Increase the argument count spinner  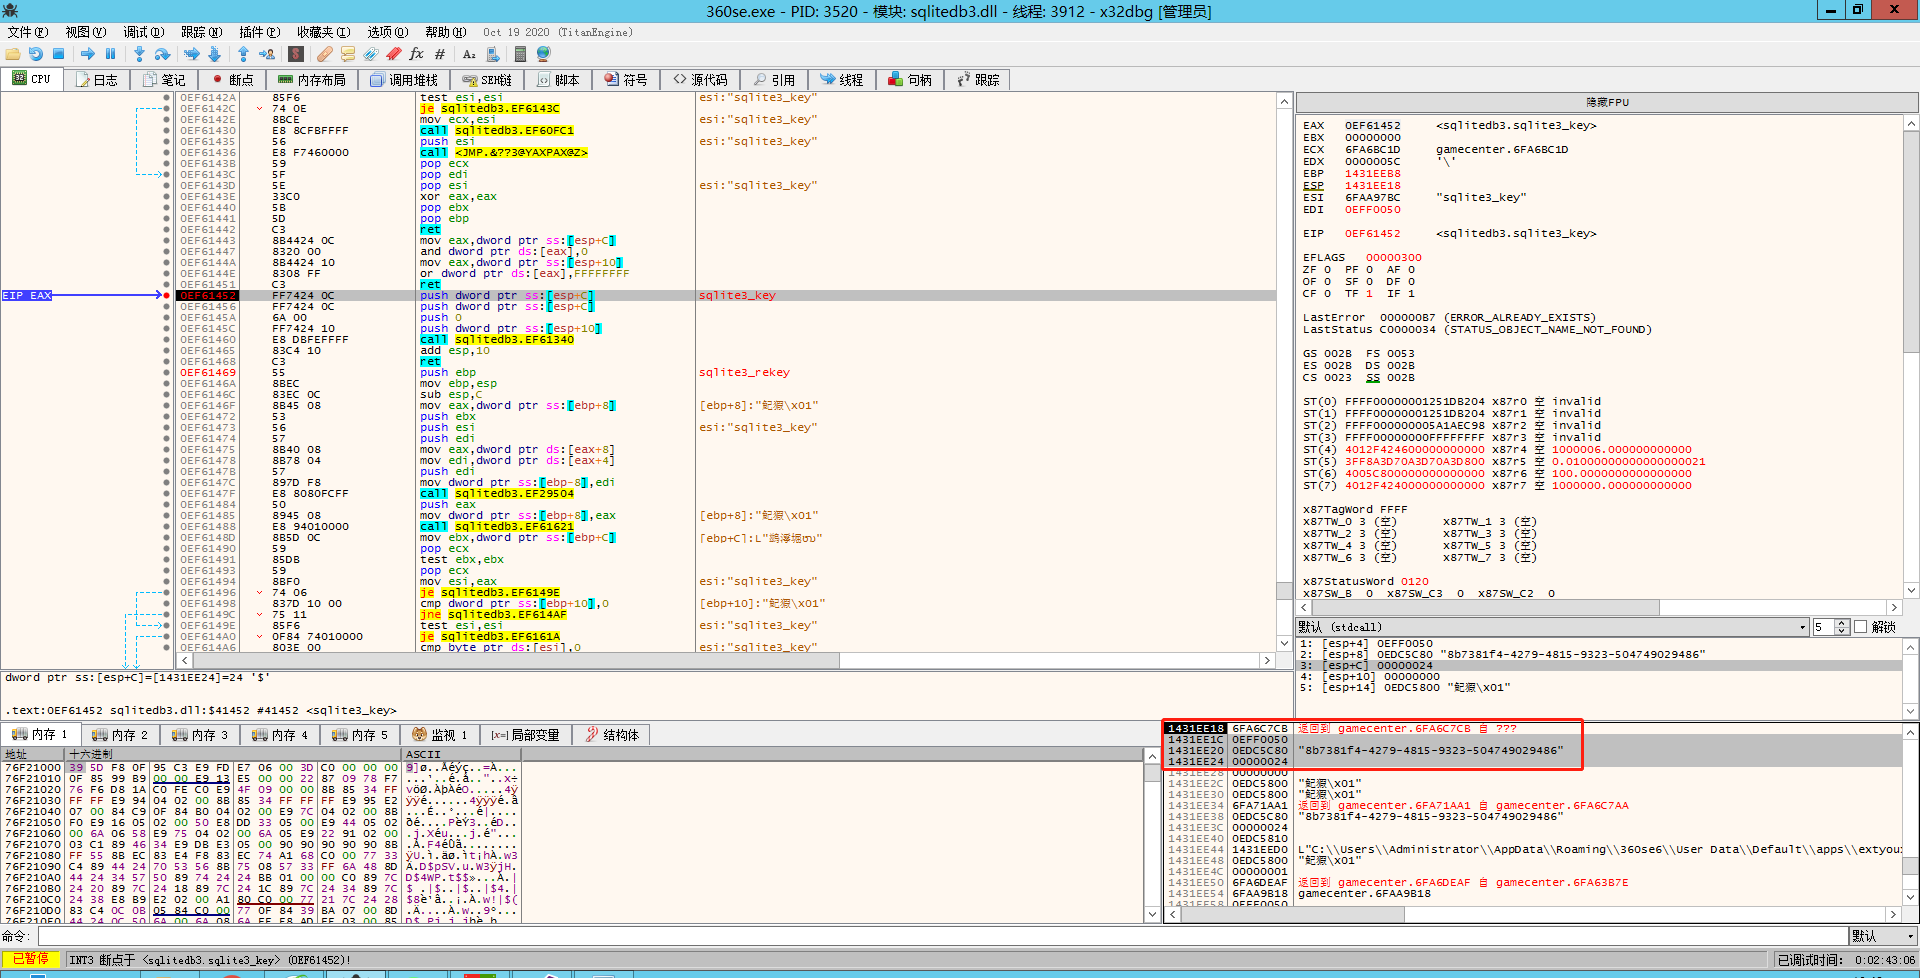[x=1842, y=623]
